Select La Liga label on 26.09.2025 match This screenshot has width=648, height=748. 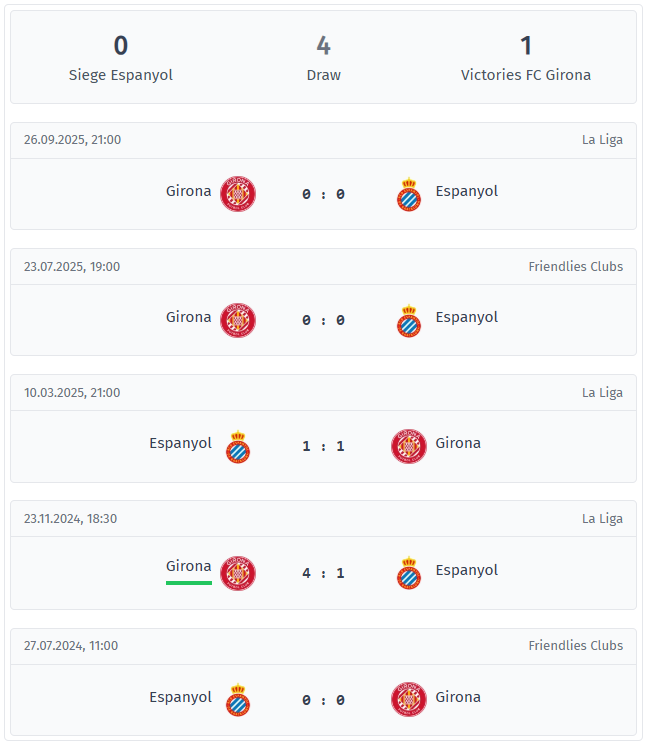pos(602,140)
